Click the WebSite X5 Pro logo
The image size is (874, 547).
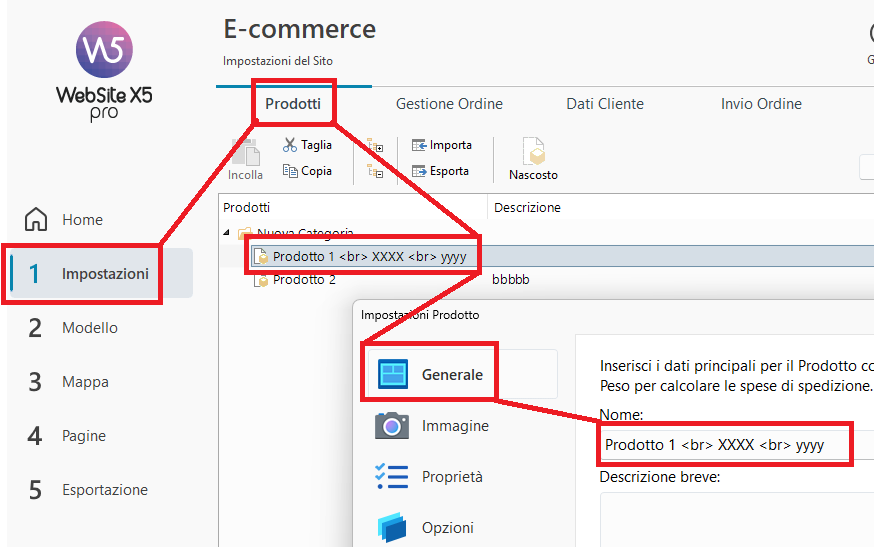tap(104, 70)
